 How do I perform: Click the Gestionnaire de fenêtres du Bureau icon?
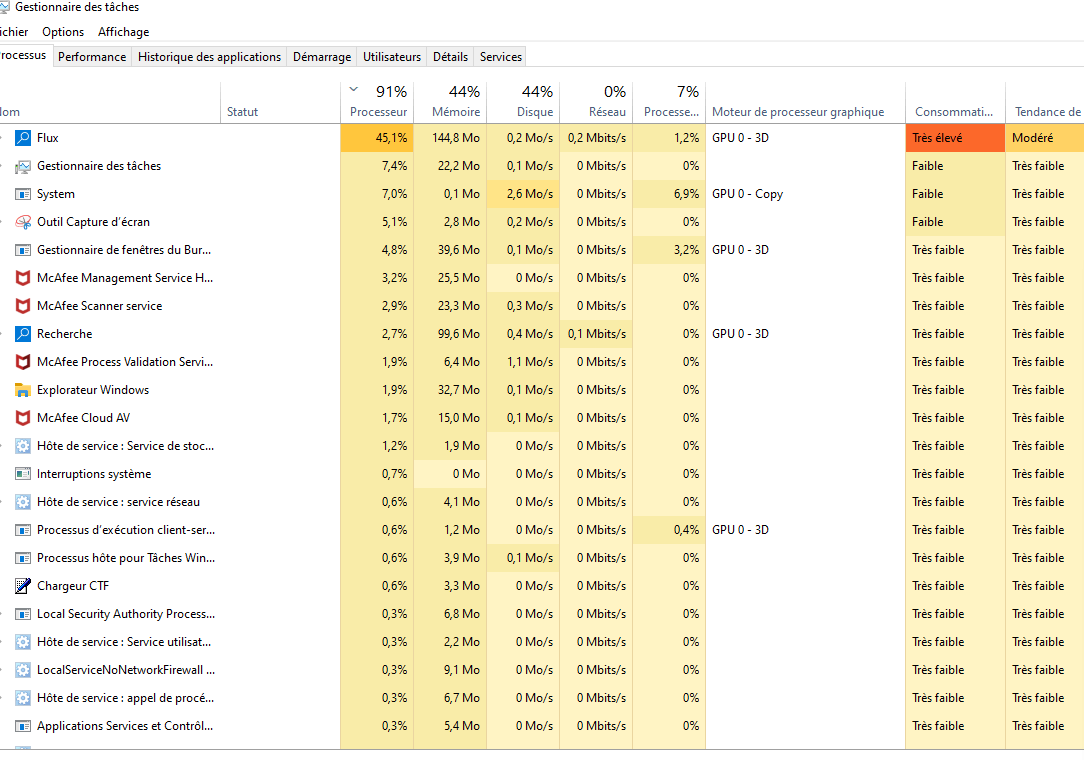coord(23,250)
